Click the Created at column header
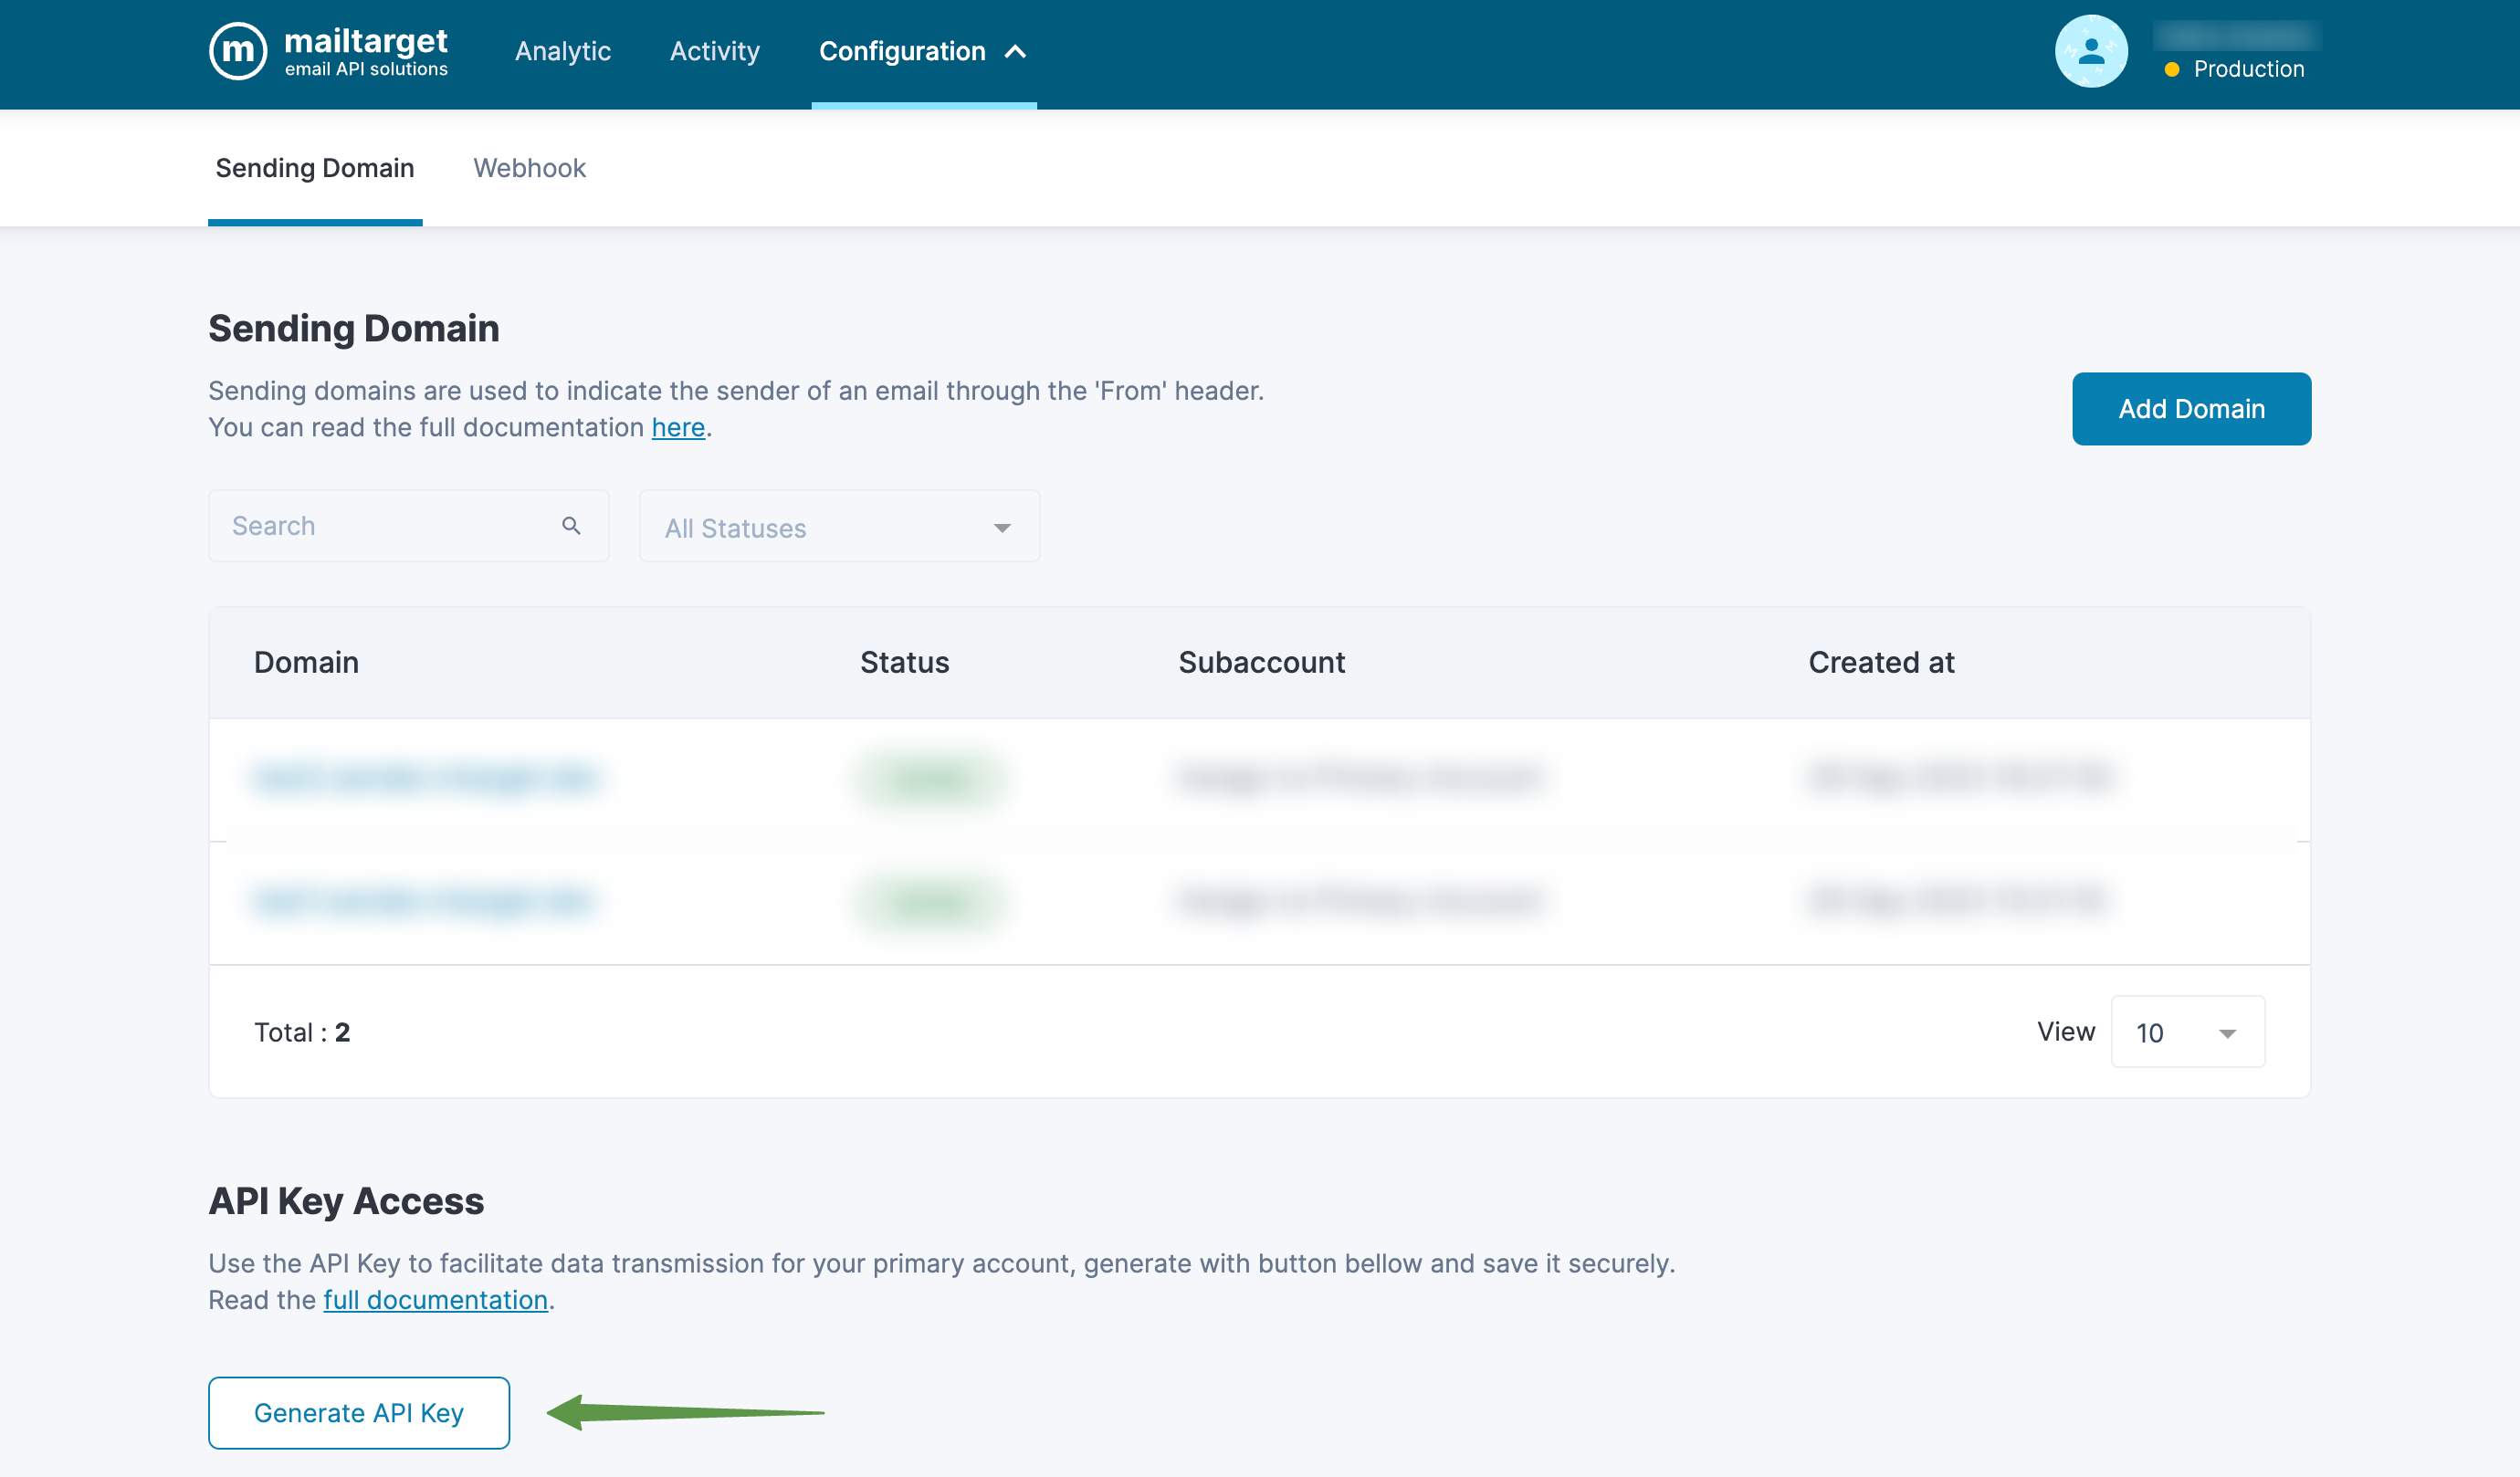The width and height of the screenshot is (2520, 1477). click(1880, 662)
